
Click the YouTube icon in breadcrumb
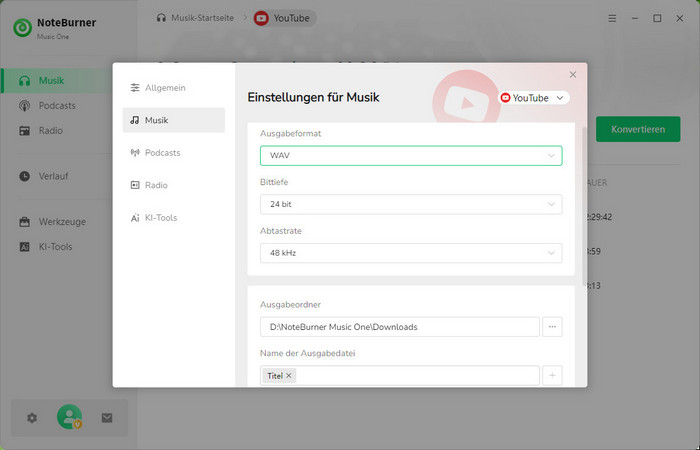[x=261, y=18]
